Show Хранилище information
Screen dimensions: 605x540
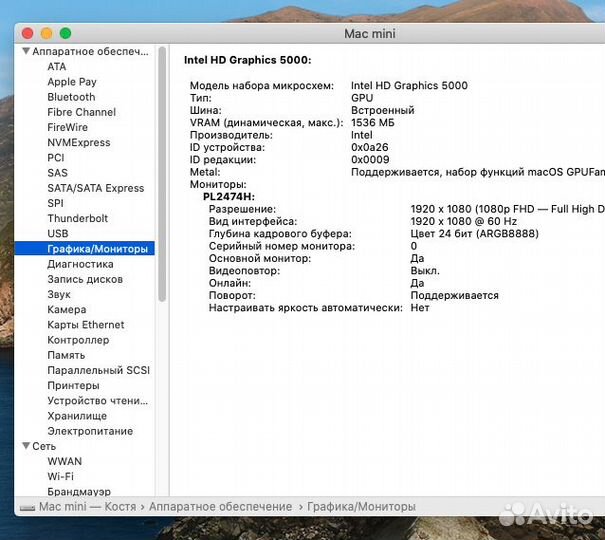77,416
